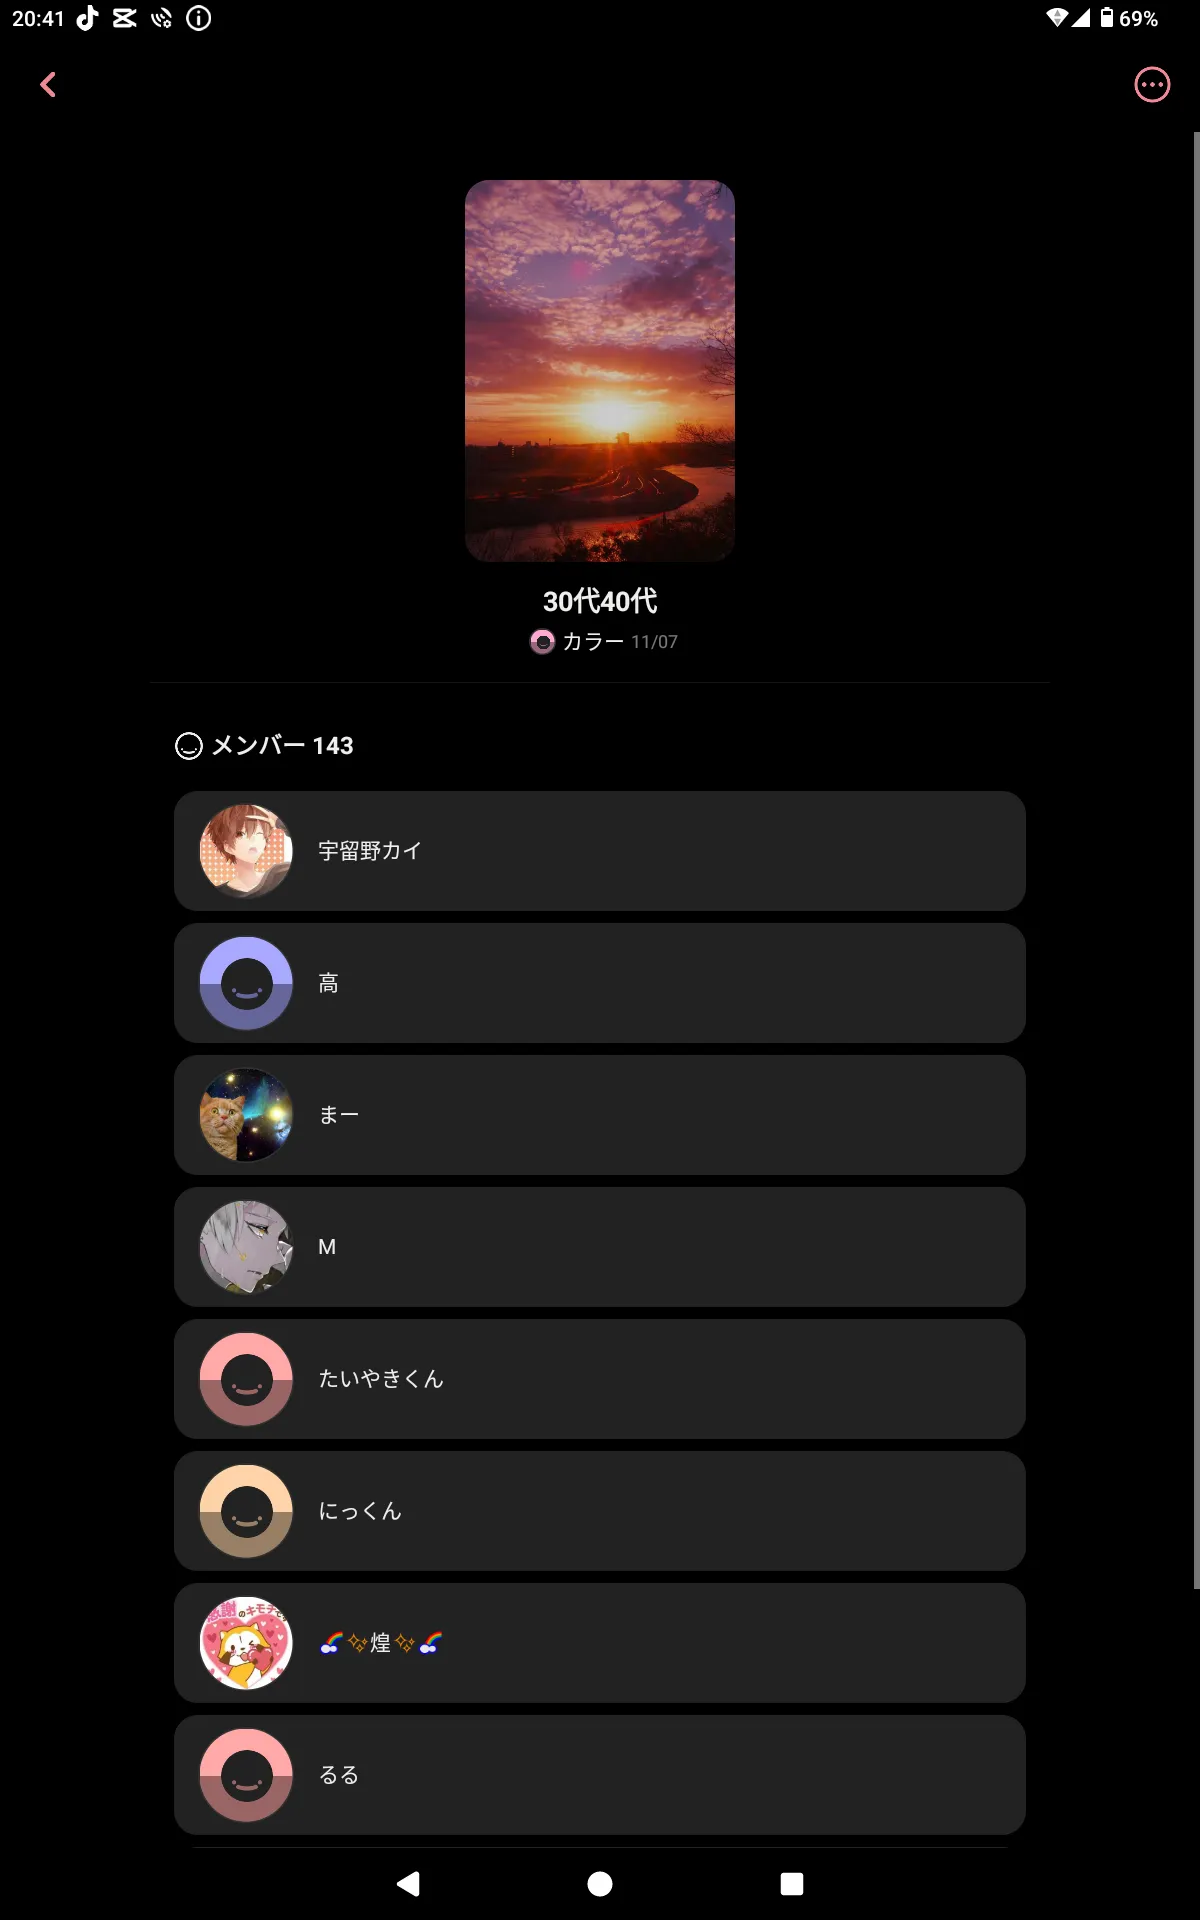Viewport: 1200px width, 1920px height.
Task: Tap the pink smiley avatar of るる
Action: (246, 1775)
